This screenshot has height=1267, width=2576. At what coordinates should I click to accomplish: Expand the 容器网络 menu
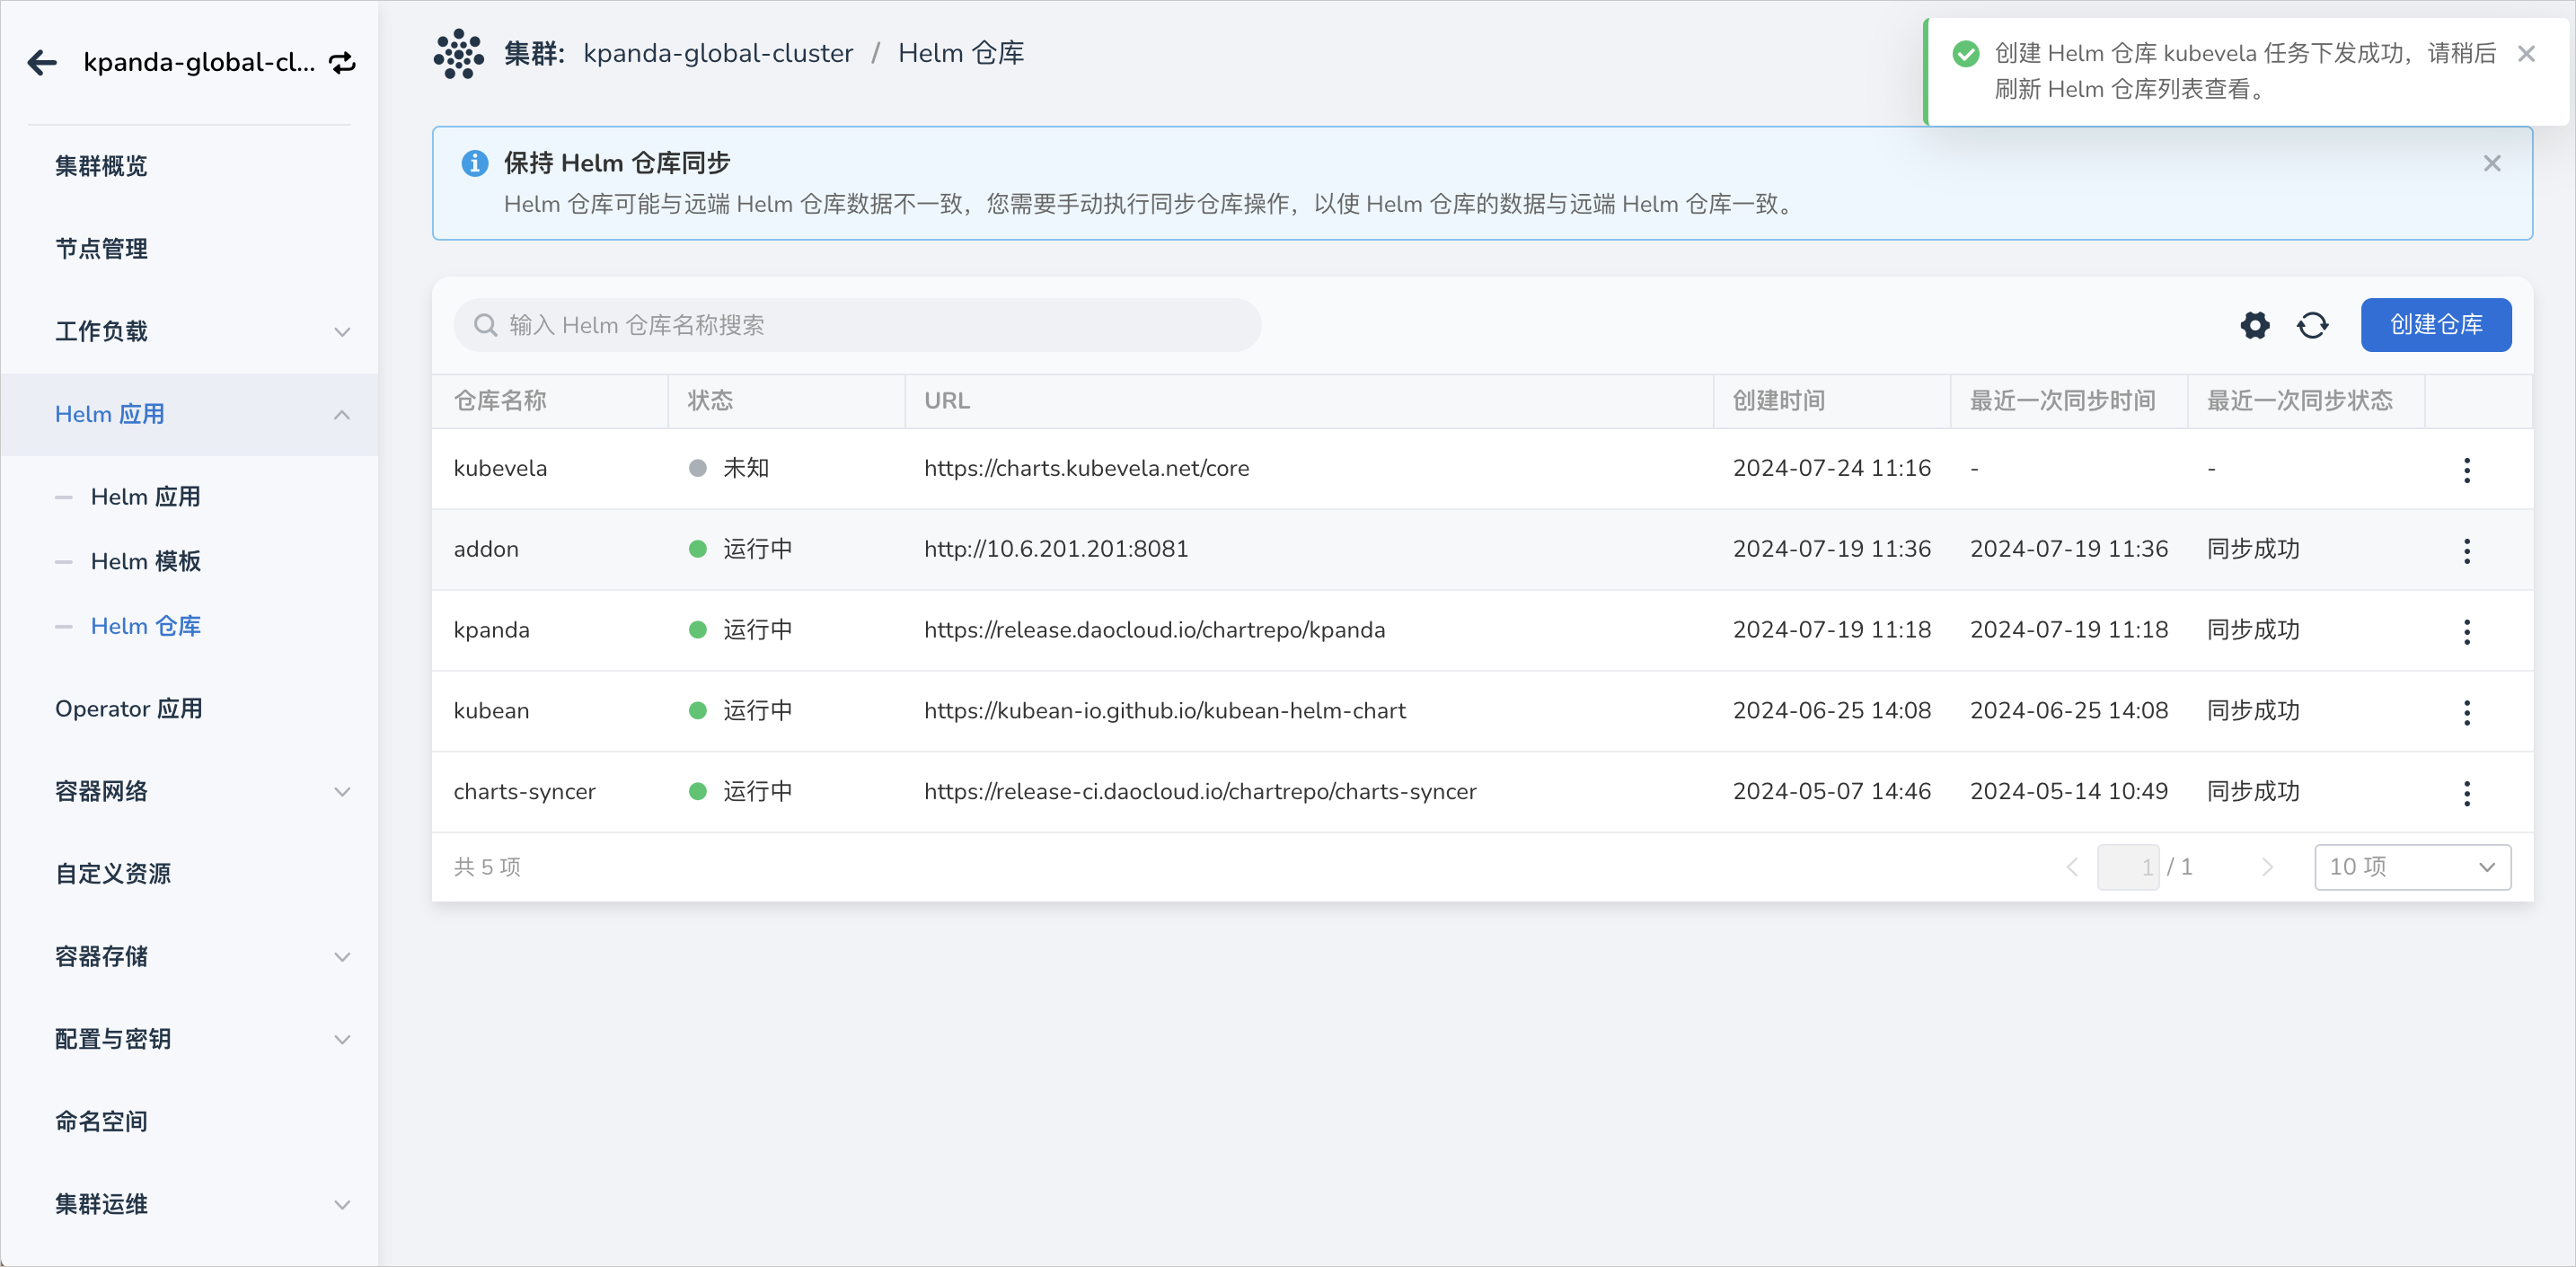190,792
